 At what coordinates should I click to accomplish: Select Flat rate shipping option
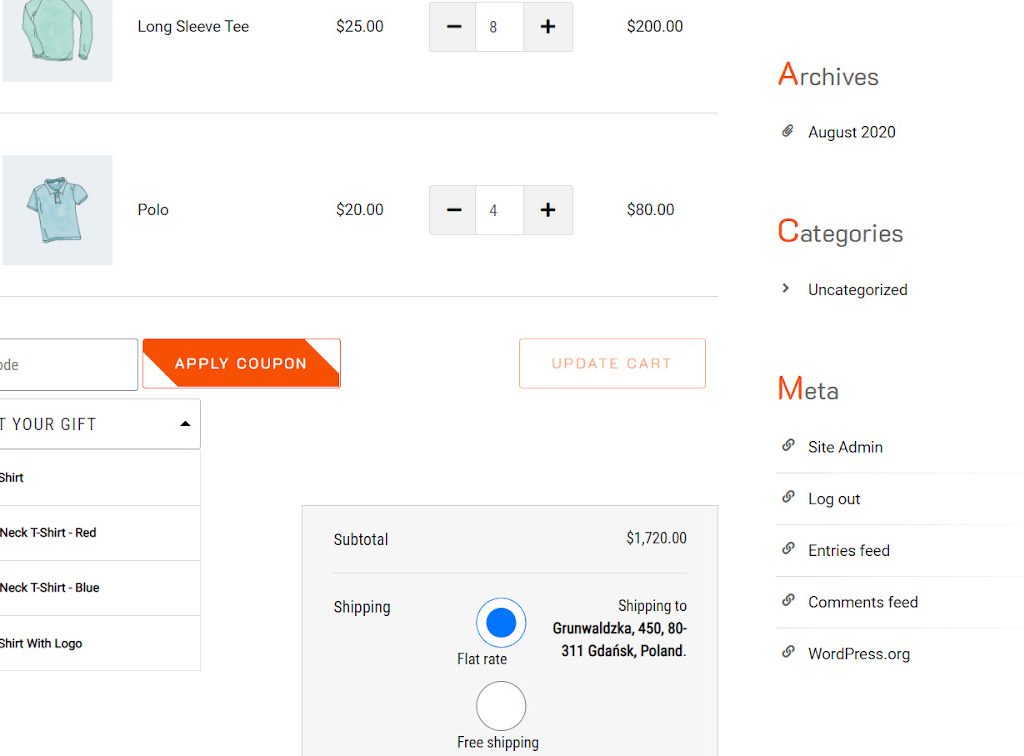click(500, 623)
